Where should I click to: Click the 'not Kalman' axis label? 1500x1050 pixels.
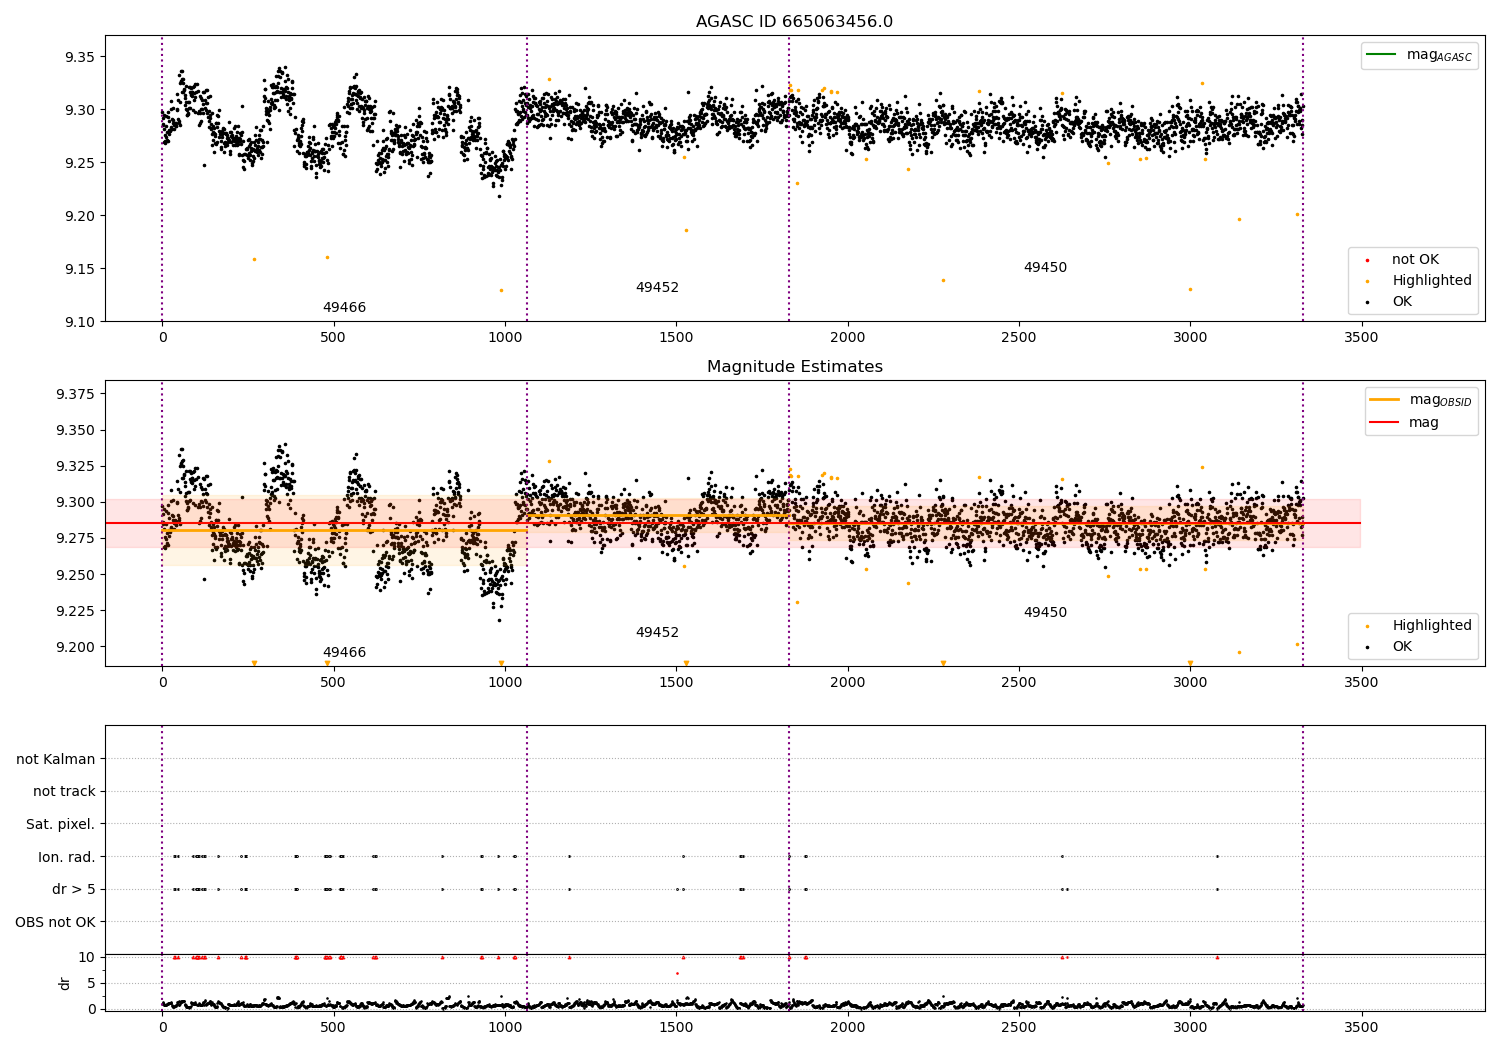[x=56, y=759]
